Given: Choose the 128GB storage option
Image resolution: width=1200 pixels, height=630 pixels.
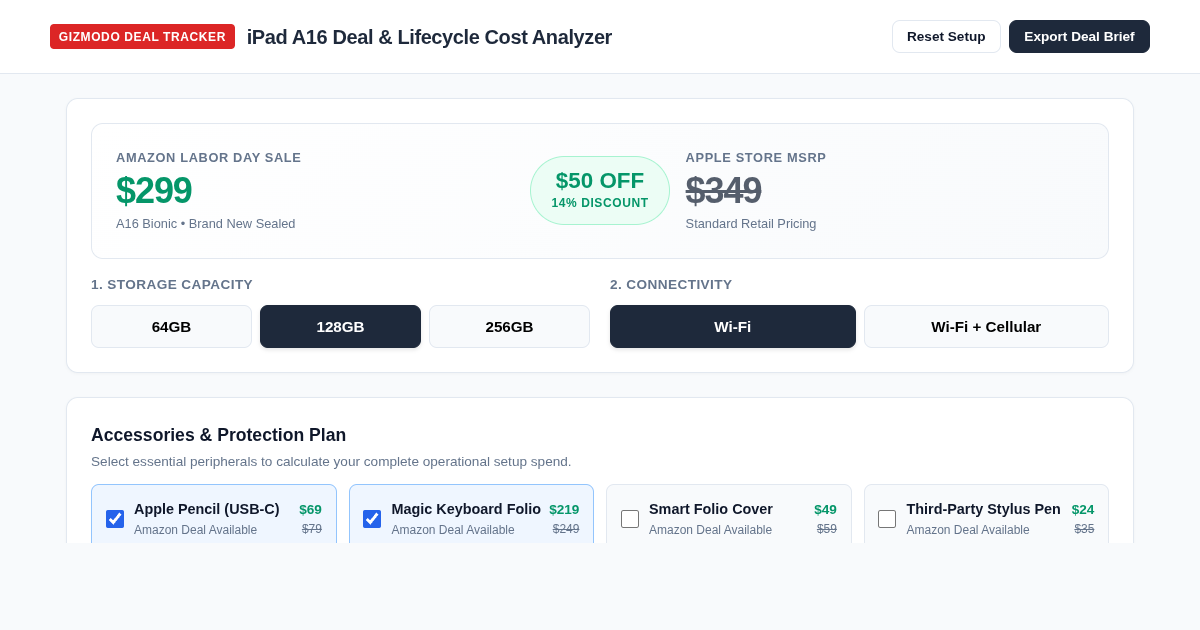Looking at the screenshot, I should pyautogui.click(x=340, y=327).
